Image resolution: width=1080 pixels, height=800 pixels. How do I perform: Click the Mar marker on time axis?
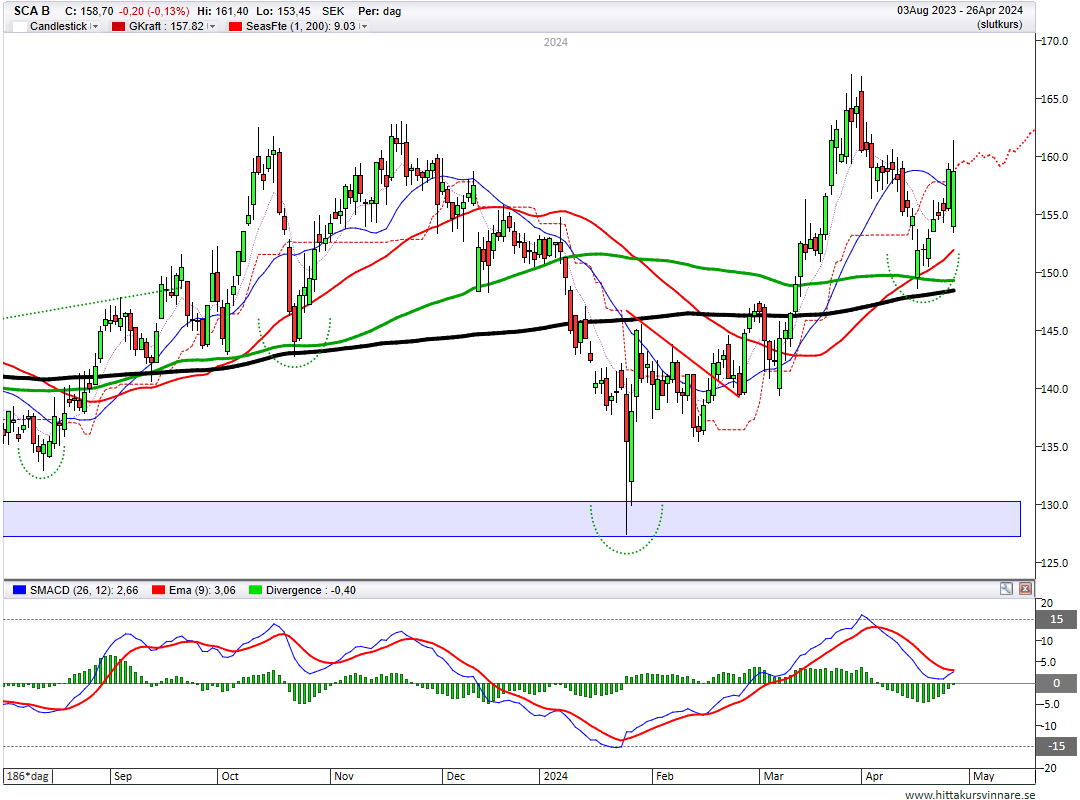point(773,776)
